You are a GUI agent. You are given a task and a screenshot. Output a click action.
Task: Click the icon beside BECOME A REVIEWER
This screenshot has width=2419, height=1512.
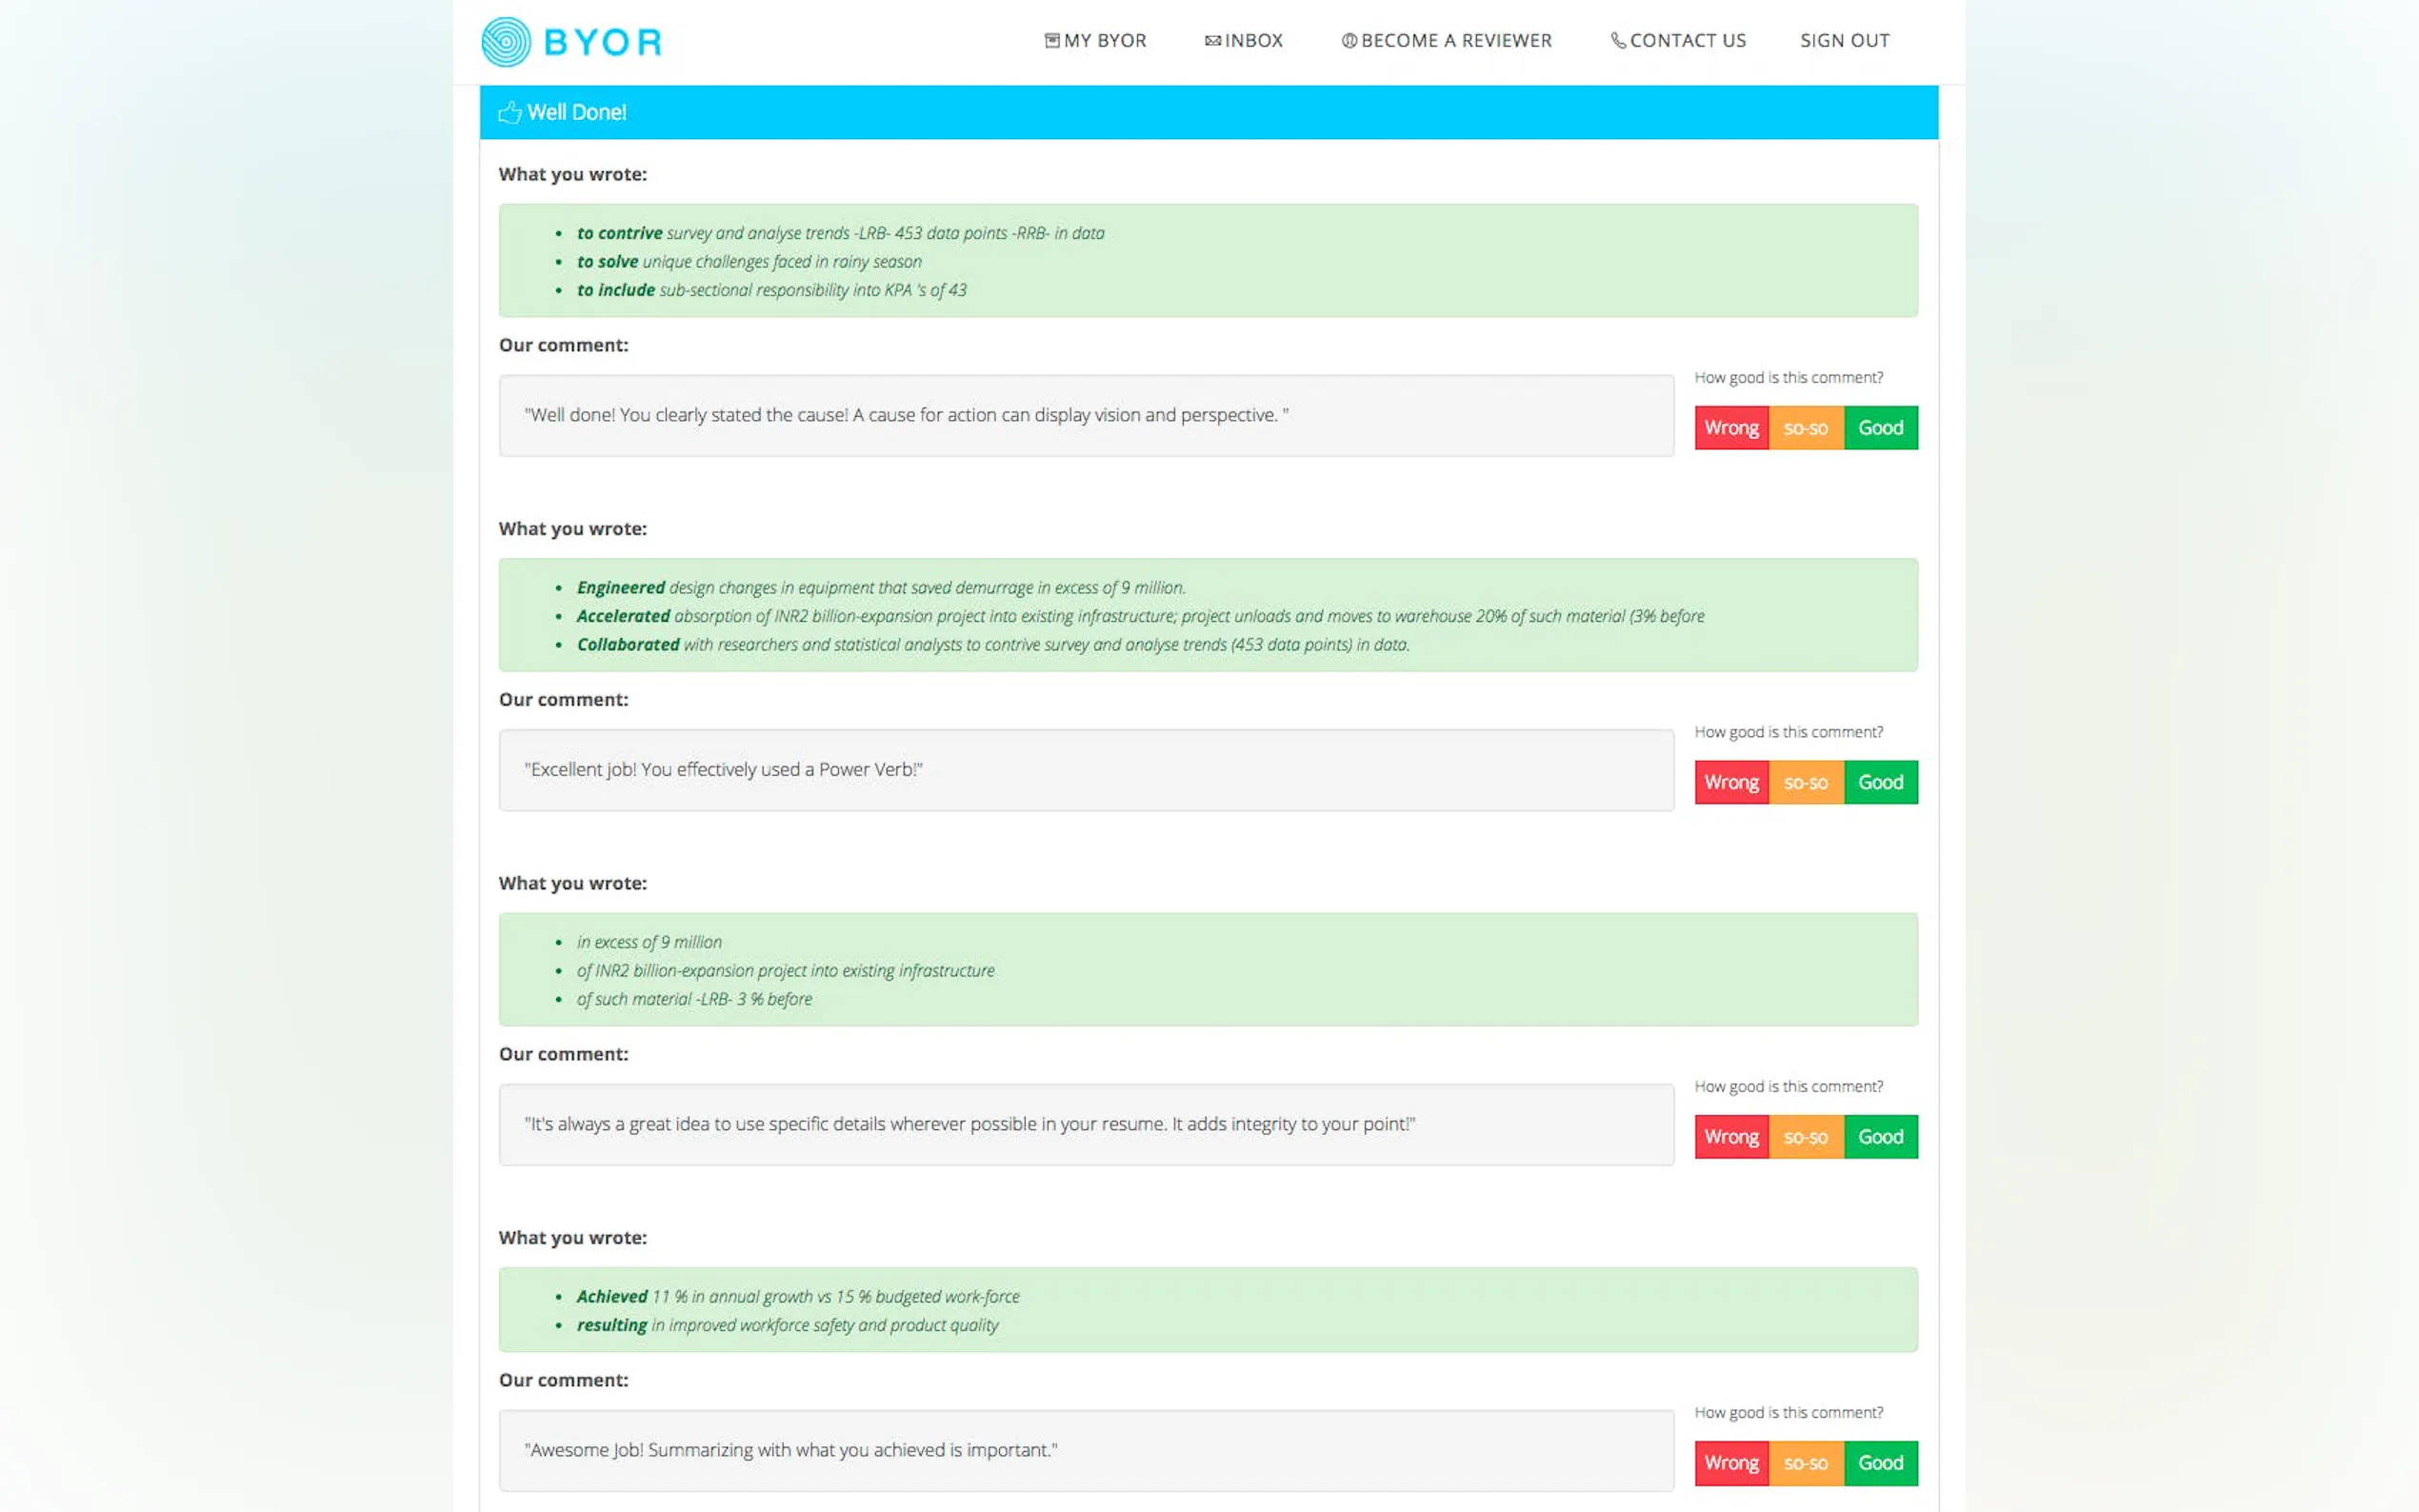point(1349,41)
